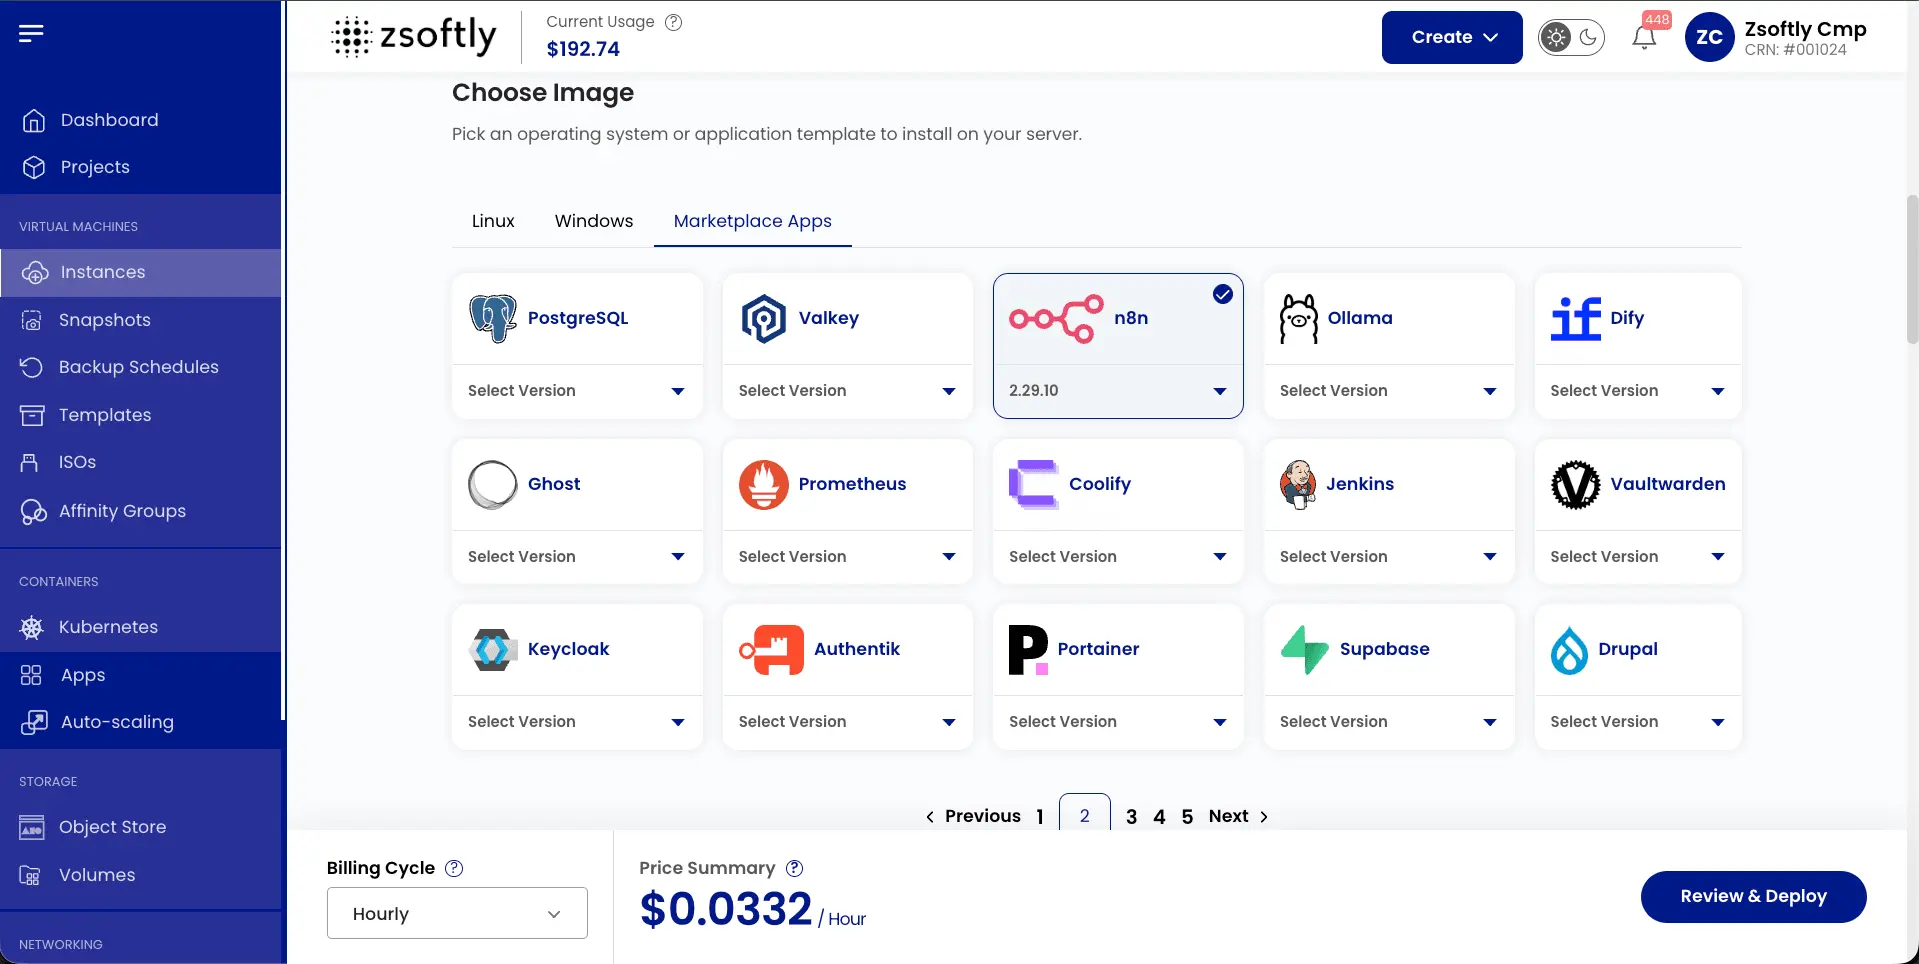Click the Price Summary help icon

[795, 868]
